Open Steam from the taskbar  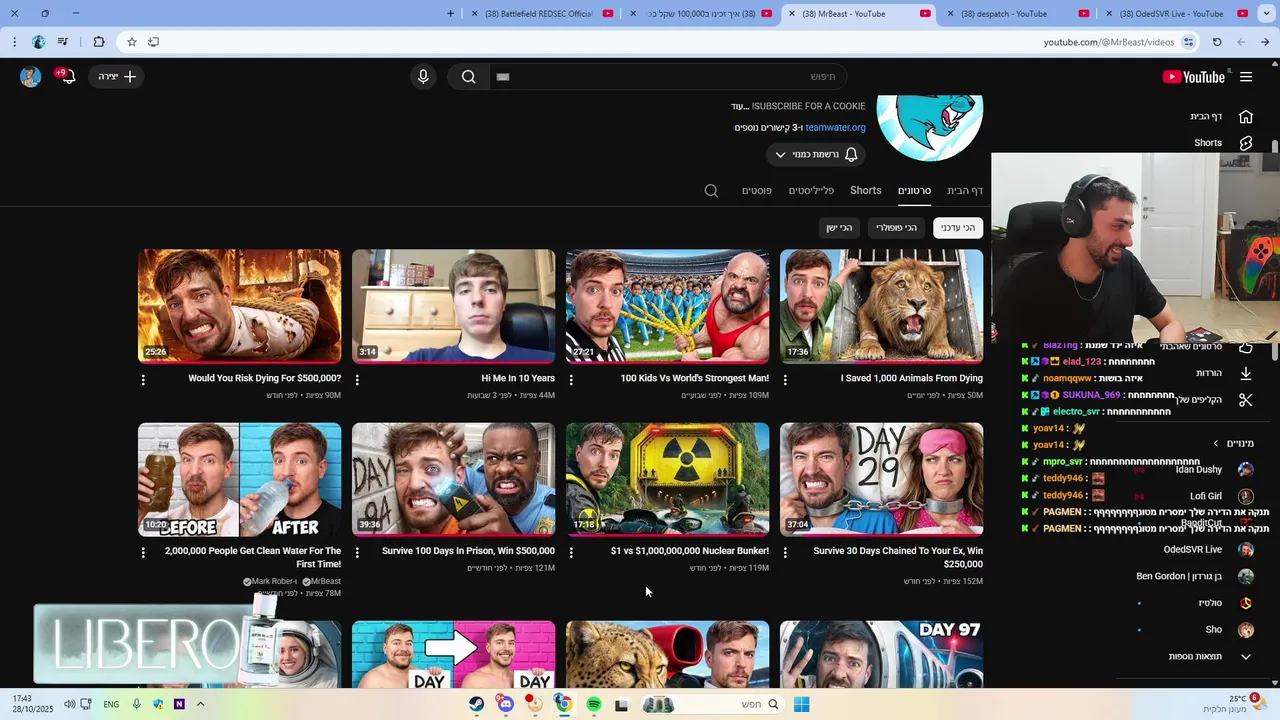point(477,704)
